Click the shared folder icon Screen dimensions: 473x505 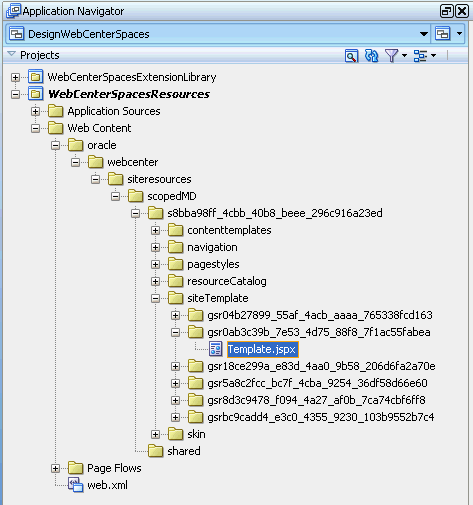click(156, 451)
